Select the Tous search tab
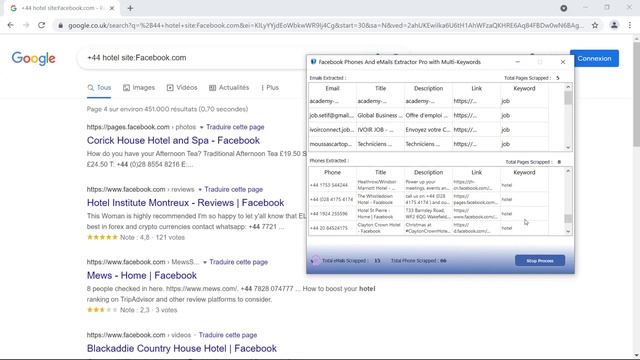Screen dimensions: 640x360 point(99,87)
